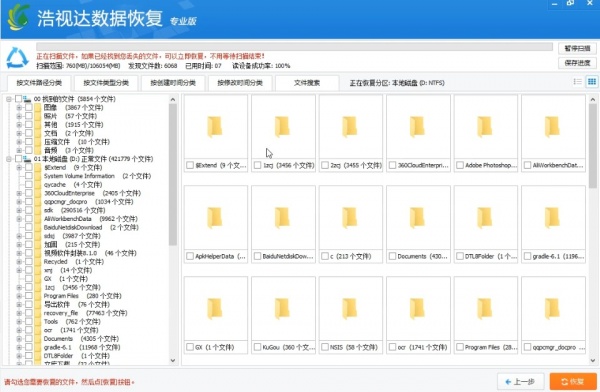This screenshot has width=600, height=392.
Task: Click the qqpcmgr_docpro folder icon in grid
Action: [552, 309]
